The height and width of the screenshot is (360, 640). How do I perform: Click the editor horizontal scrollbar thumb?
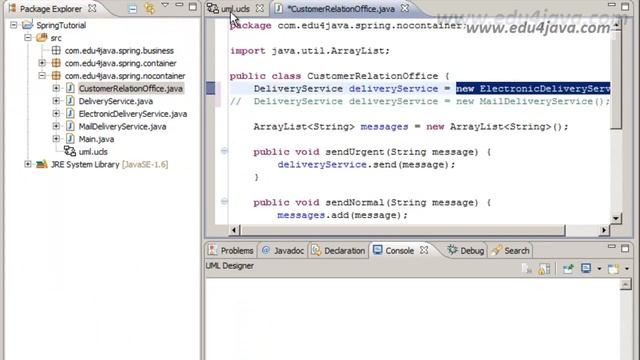402,230
